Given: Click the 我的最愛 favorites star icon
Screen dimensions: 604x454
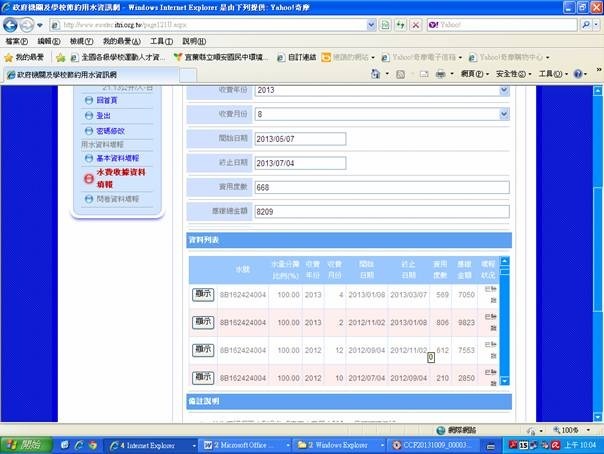Looking at the screenshot, I should [9, 57].
